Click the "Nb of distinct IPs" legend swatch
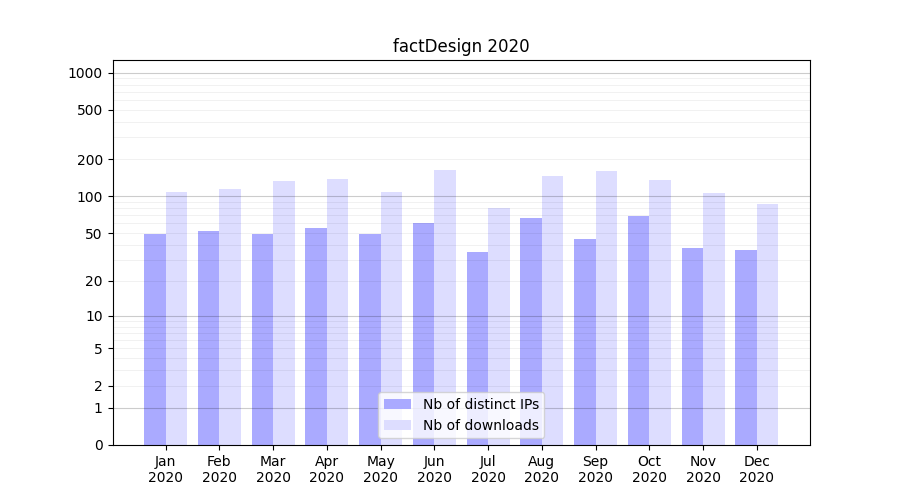 [x=397, y=404]
